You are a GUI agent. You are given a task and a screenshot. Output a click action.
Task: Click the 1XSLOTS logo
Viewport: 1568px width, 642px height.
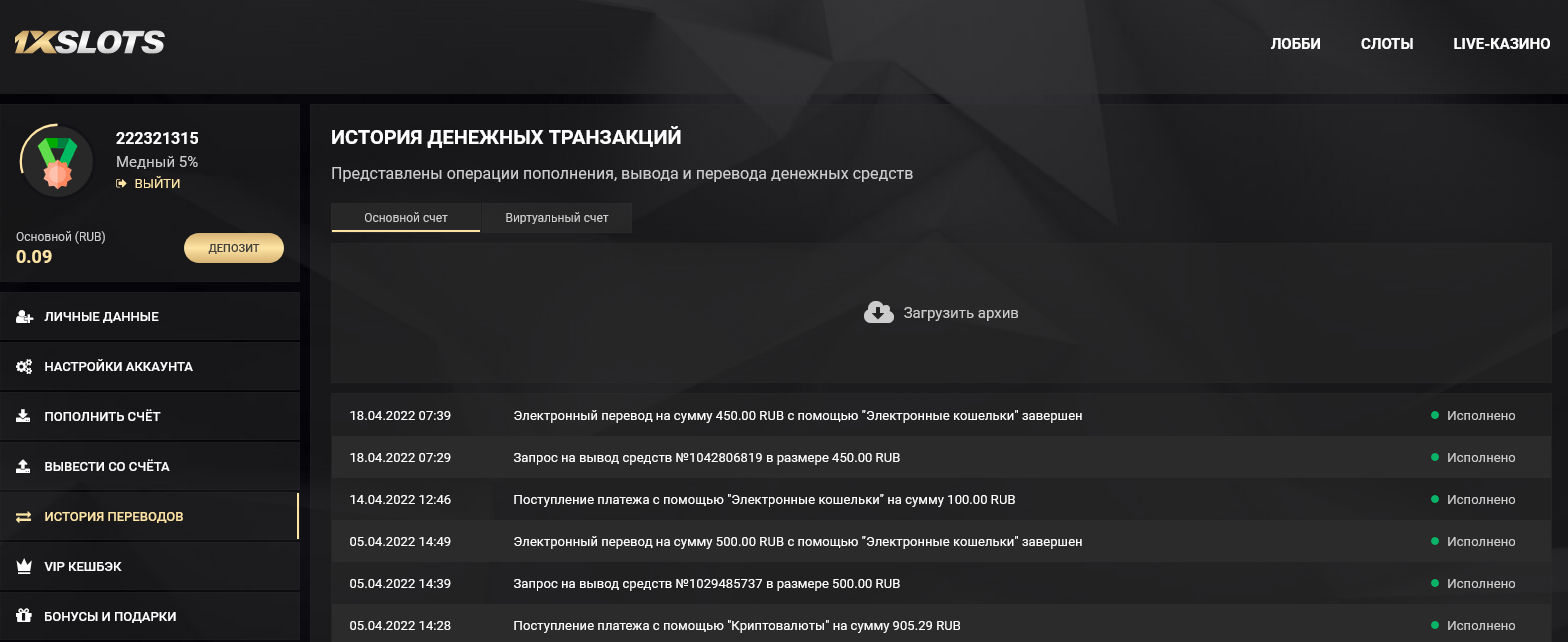[x=89, y=43]
